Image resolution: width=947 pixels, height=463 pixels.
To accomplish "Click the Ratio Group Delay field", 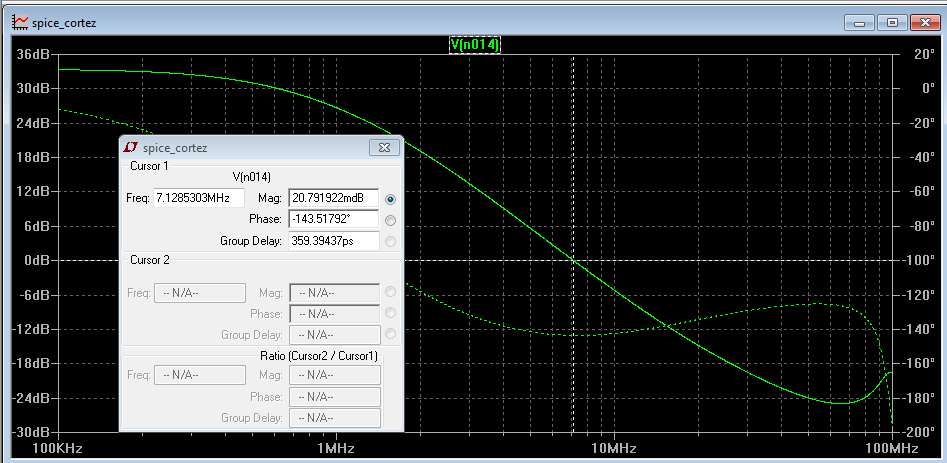I will (335, 418).
